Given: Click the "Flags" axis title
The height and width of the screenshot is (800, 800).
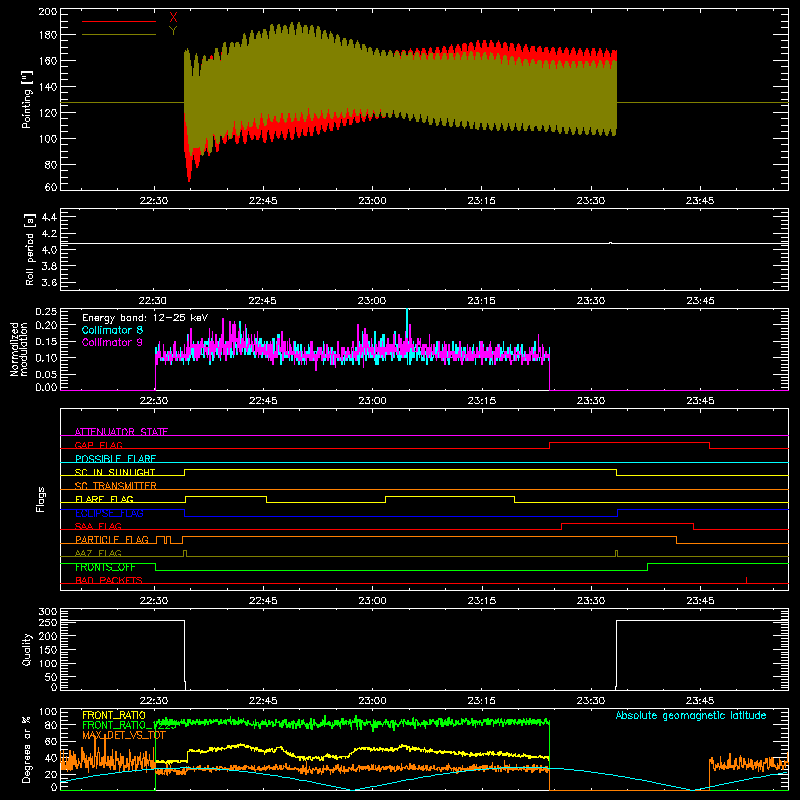Looking at the screenshot, I should pos(40,499).
